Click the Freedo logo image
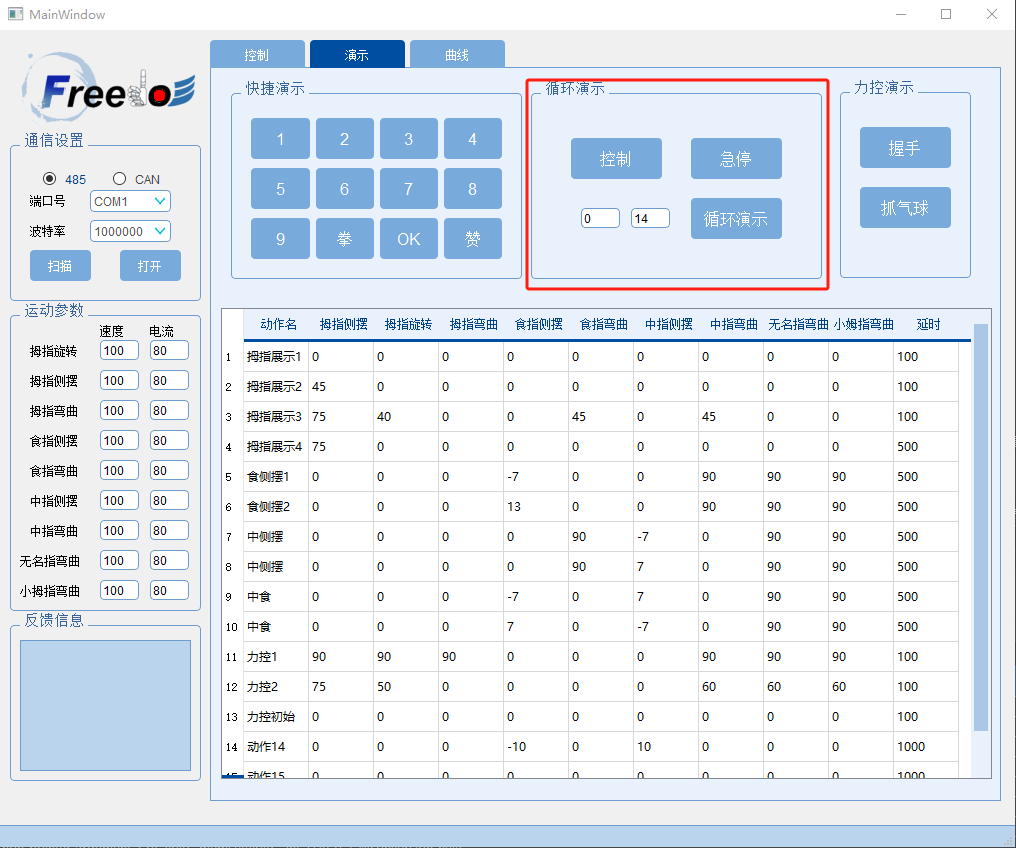 [x=105, y=88]
